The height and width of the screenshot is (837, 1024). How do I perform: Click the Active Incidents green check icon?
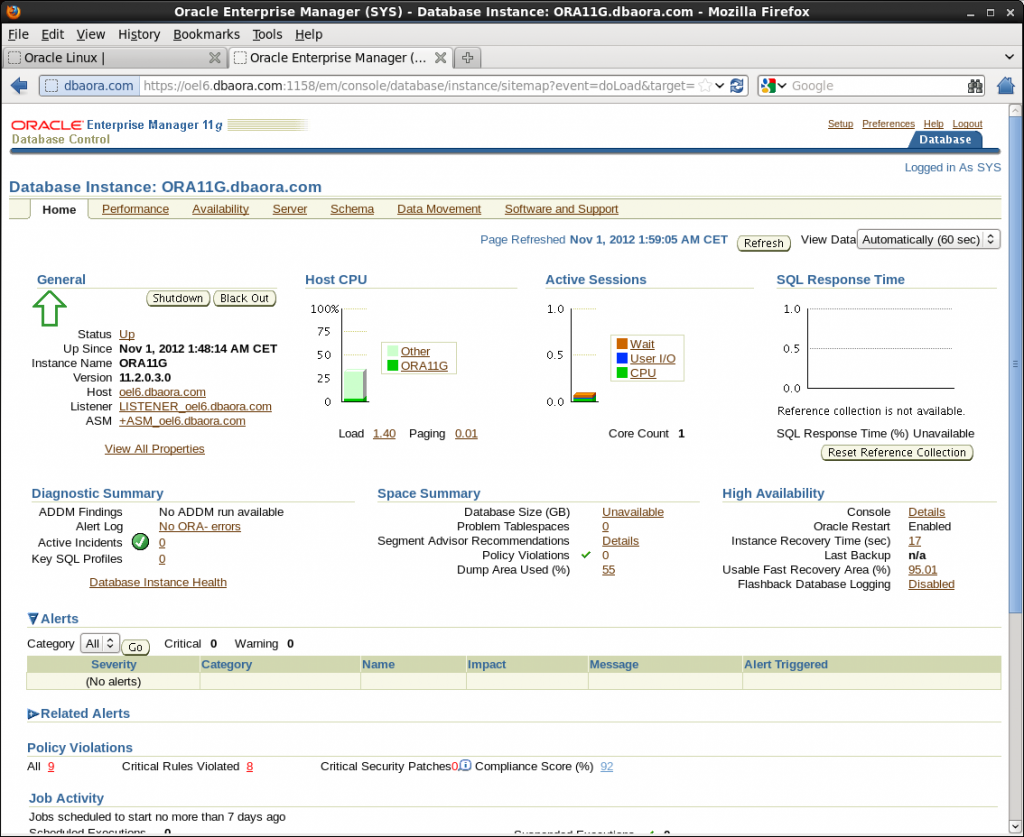click(141, 543)
